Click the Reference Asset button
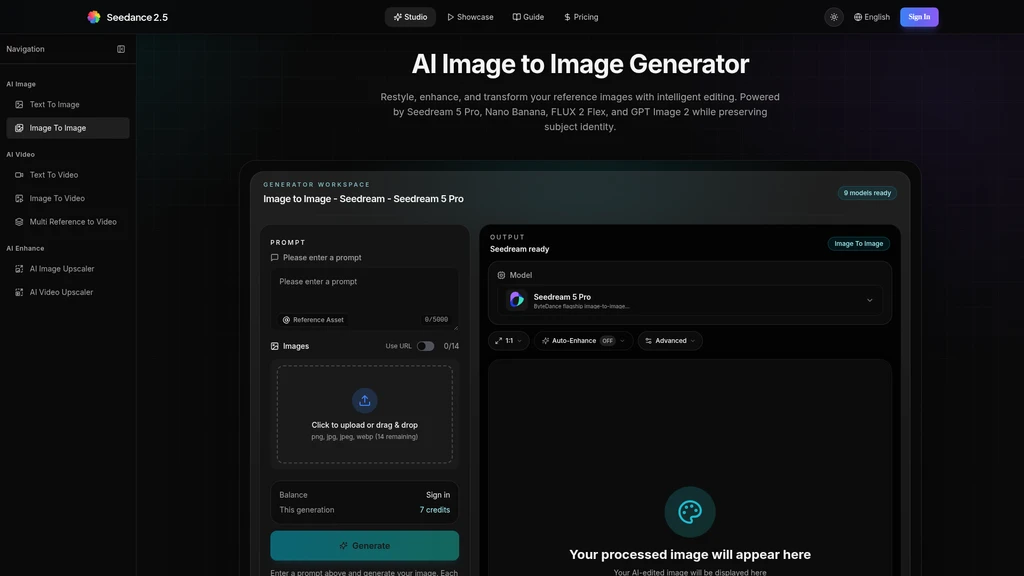Image resolution: width=1024 pixels, height=576 pixels. [313, 320]
